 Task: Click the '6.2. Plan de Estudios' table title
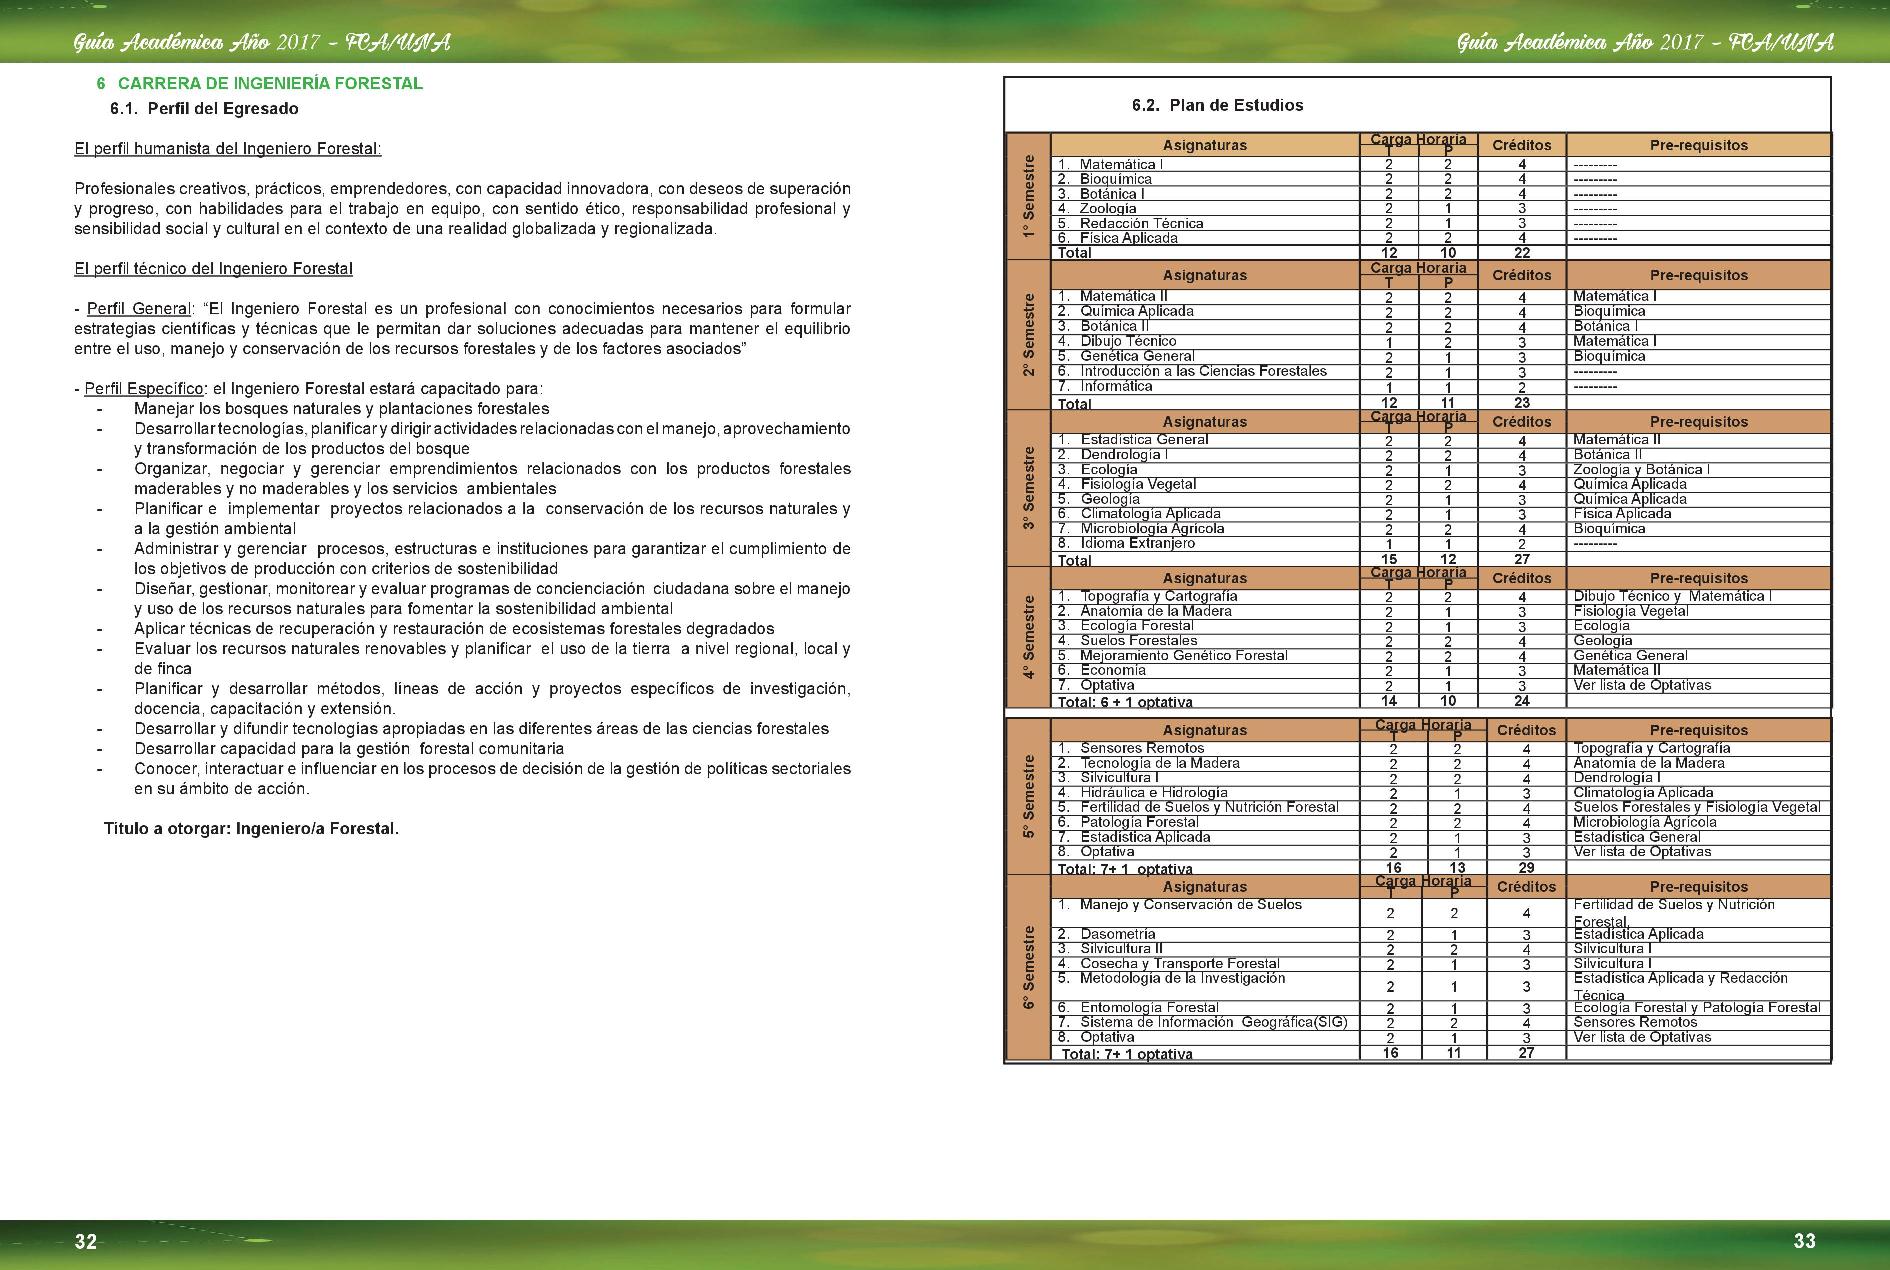click(1217, 105)
